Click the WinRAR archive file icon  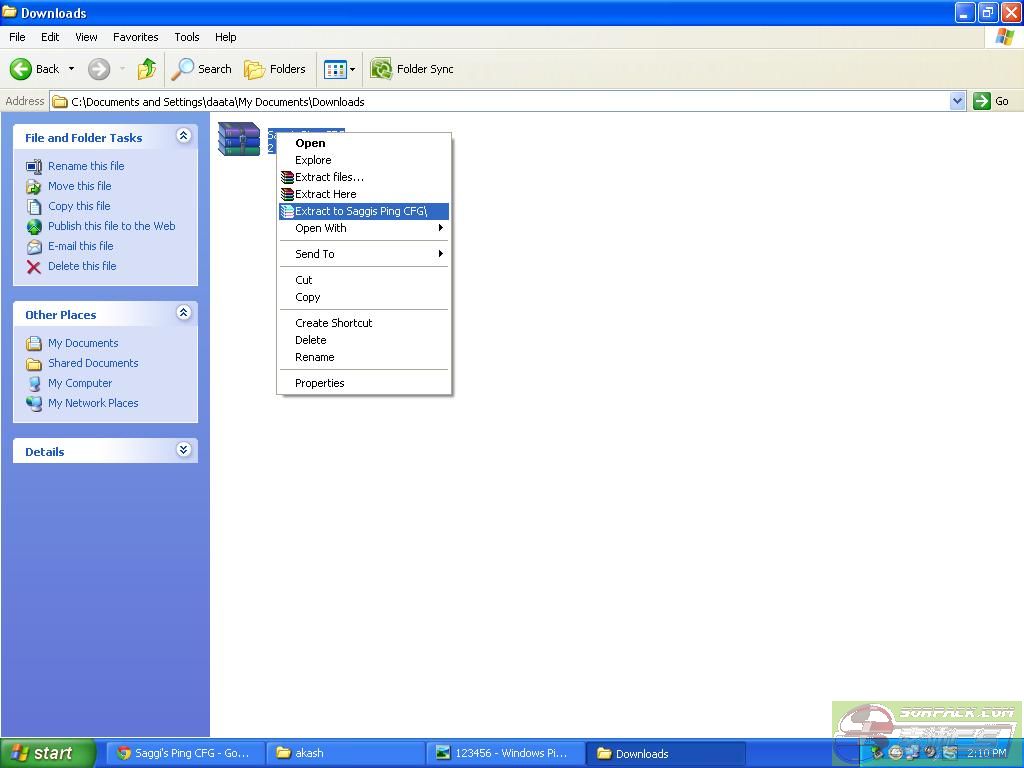[239, 139]
